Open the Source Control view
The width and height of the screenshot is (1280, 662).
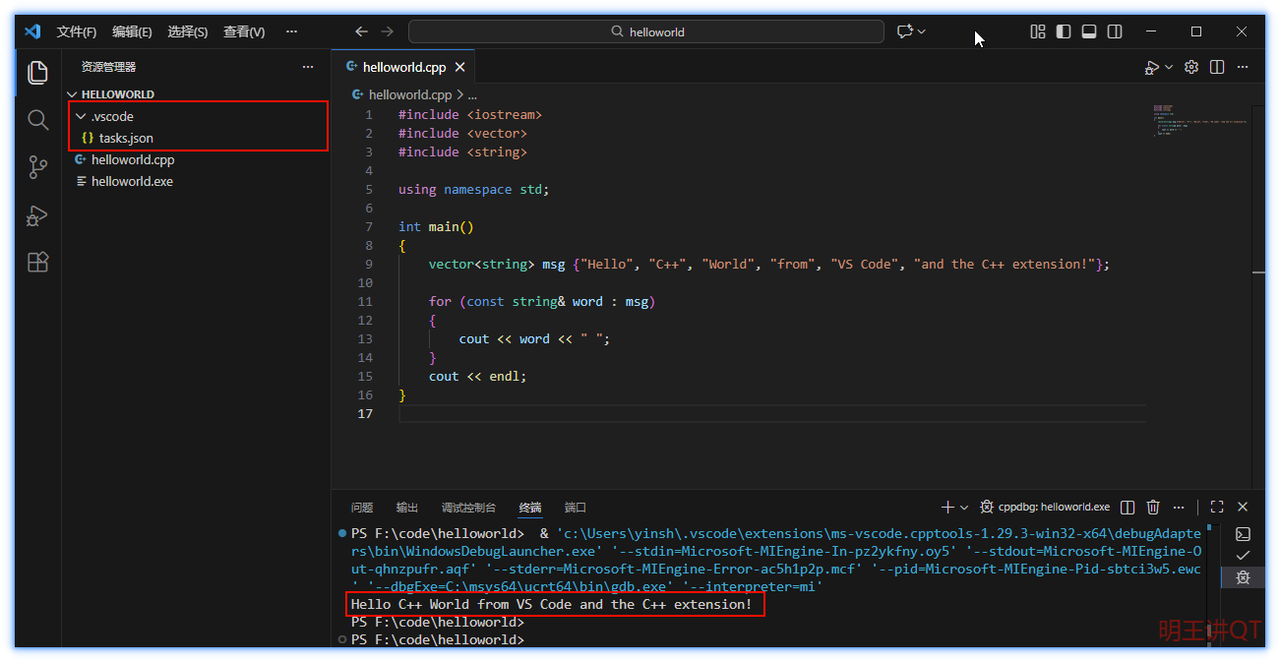coord(38,167)
